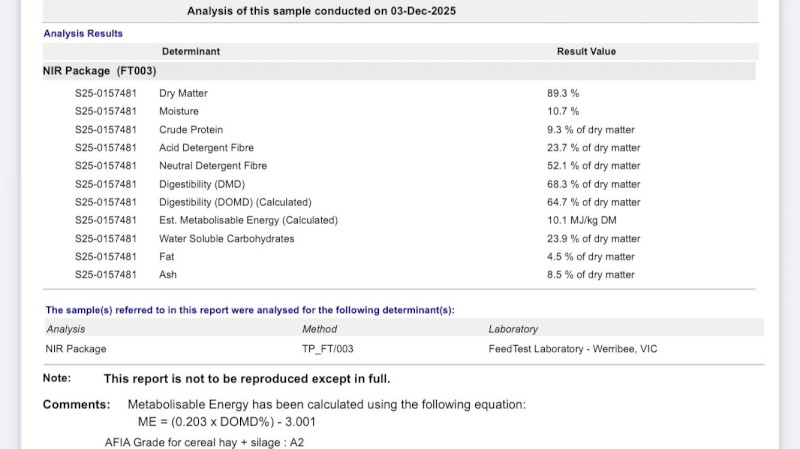The image size is (800, 449).
Task: Click the Ash result value 8.5 %
Action: click(590, 275)
